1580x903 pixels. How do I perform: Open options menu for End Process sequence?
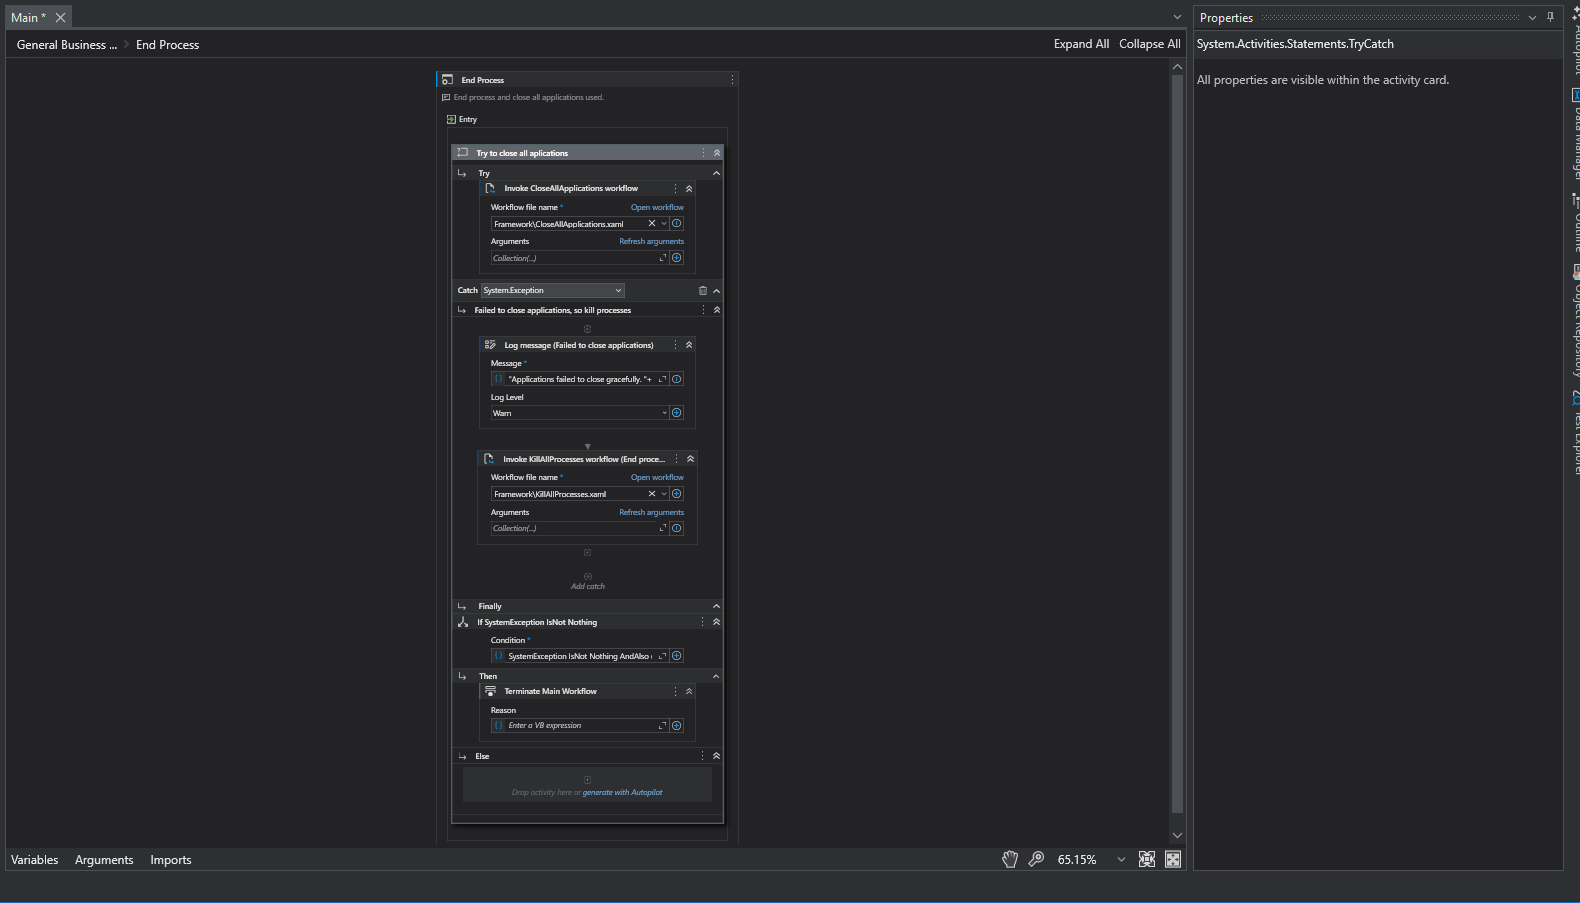[x=732, y=80]
